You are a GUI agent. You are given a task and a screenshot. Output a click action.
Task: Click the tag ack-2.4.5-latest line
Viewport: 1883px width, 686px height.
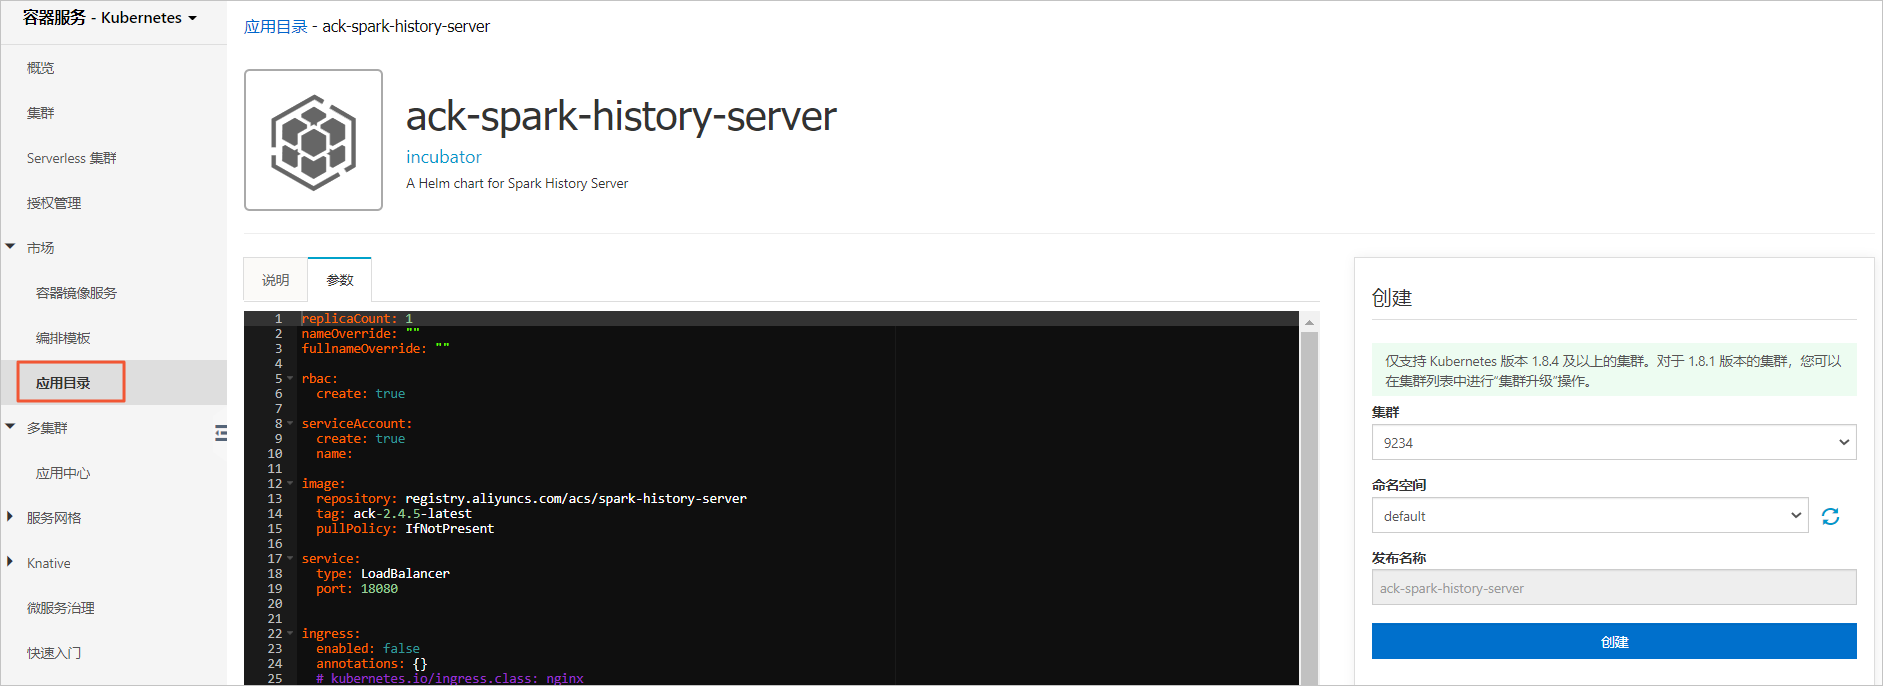tap(394, 514)
